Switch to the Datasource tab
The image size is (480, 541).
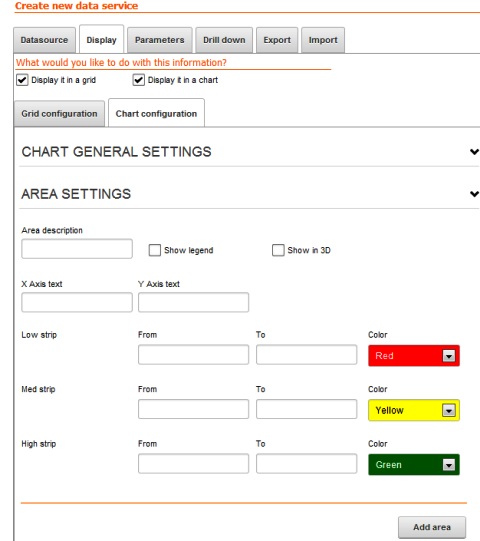pos(44,40)
